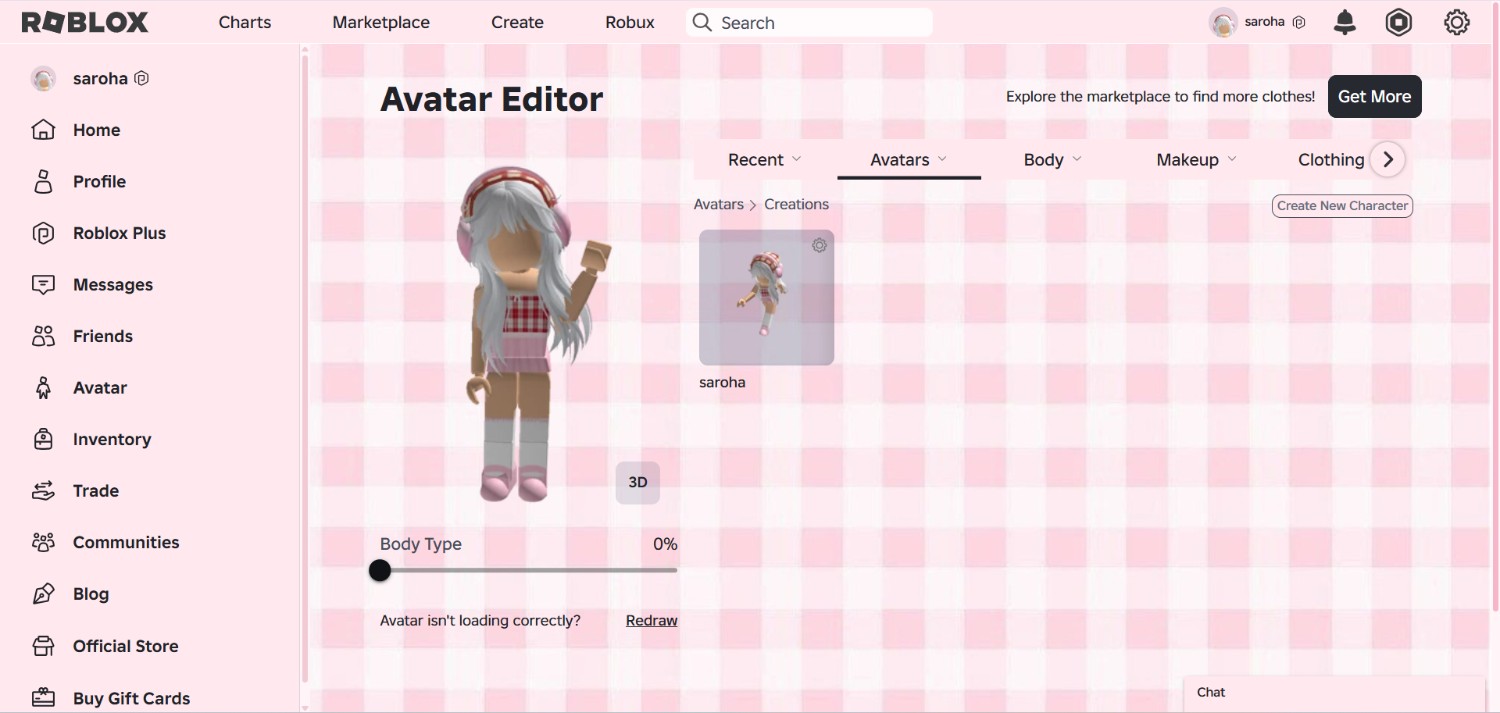Click the Home house icon

pos(43,130)
